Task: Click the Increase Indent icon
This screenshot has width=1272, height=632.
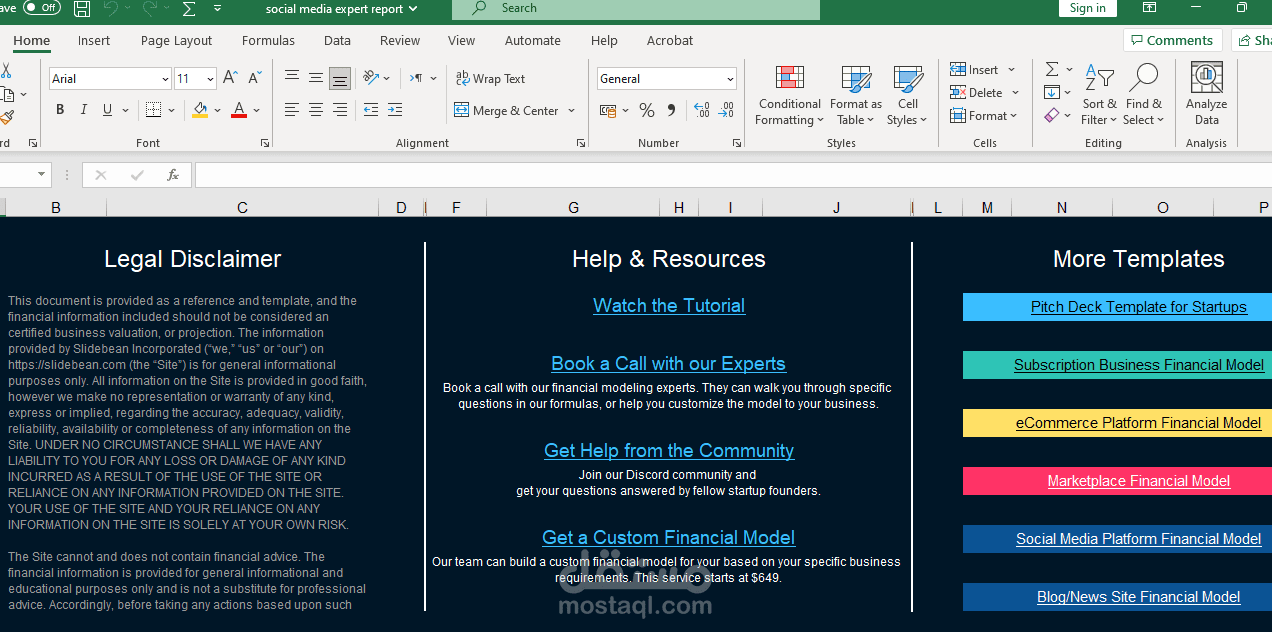Action: coord(395,110)
